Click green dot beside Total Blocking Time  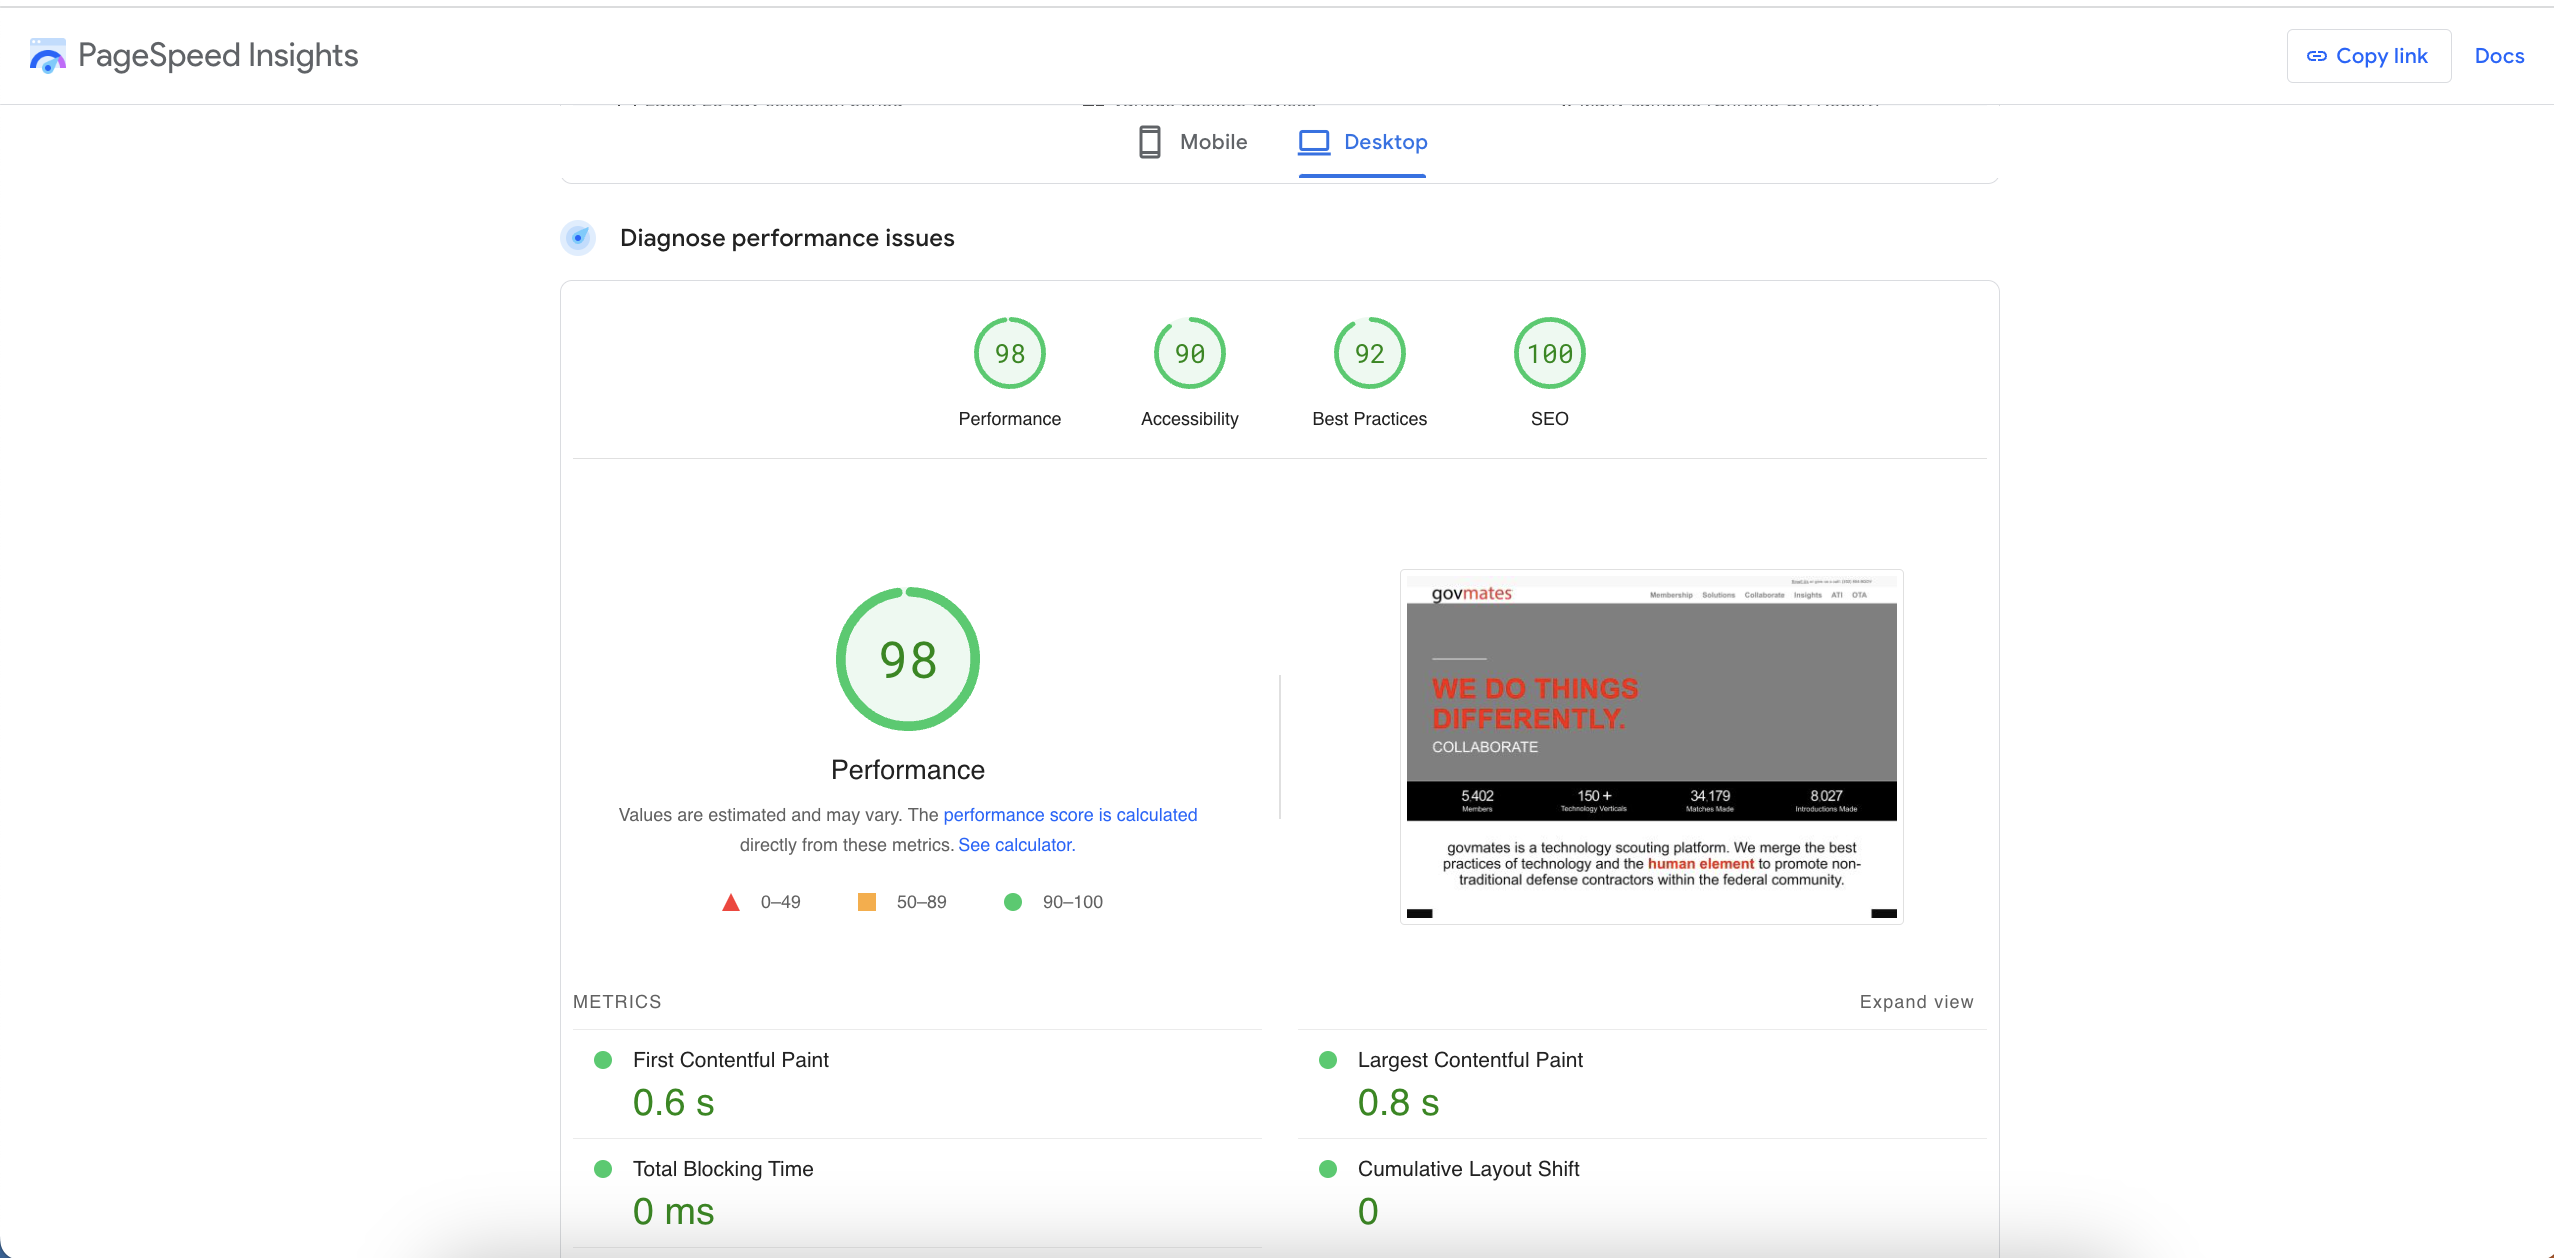pos(603,1169)
